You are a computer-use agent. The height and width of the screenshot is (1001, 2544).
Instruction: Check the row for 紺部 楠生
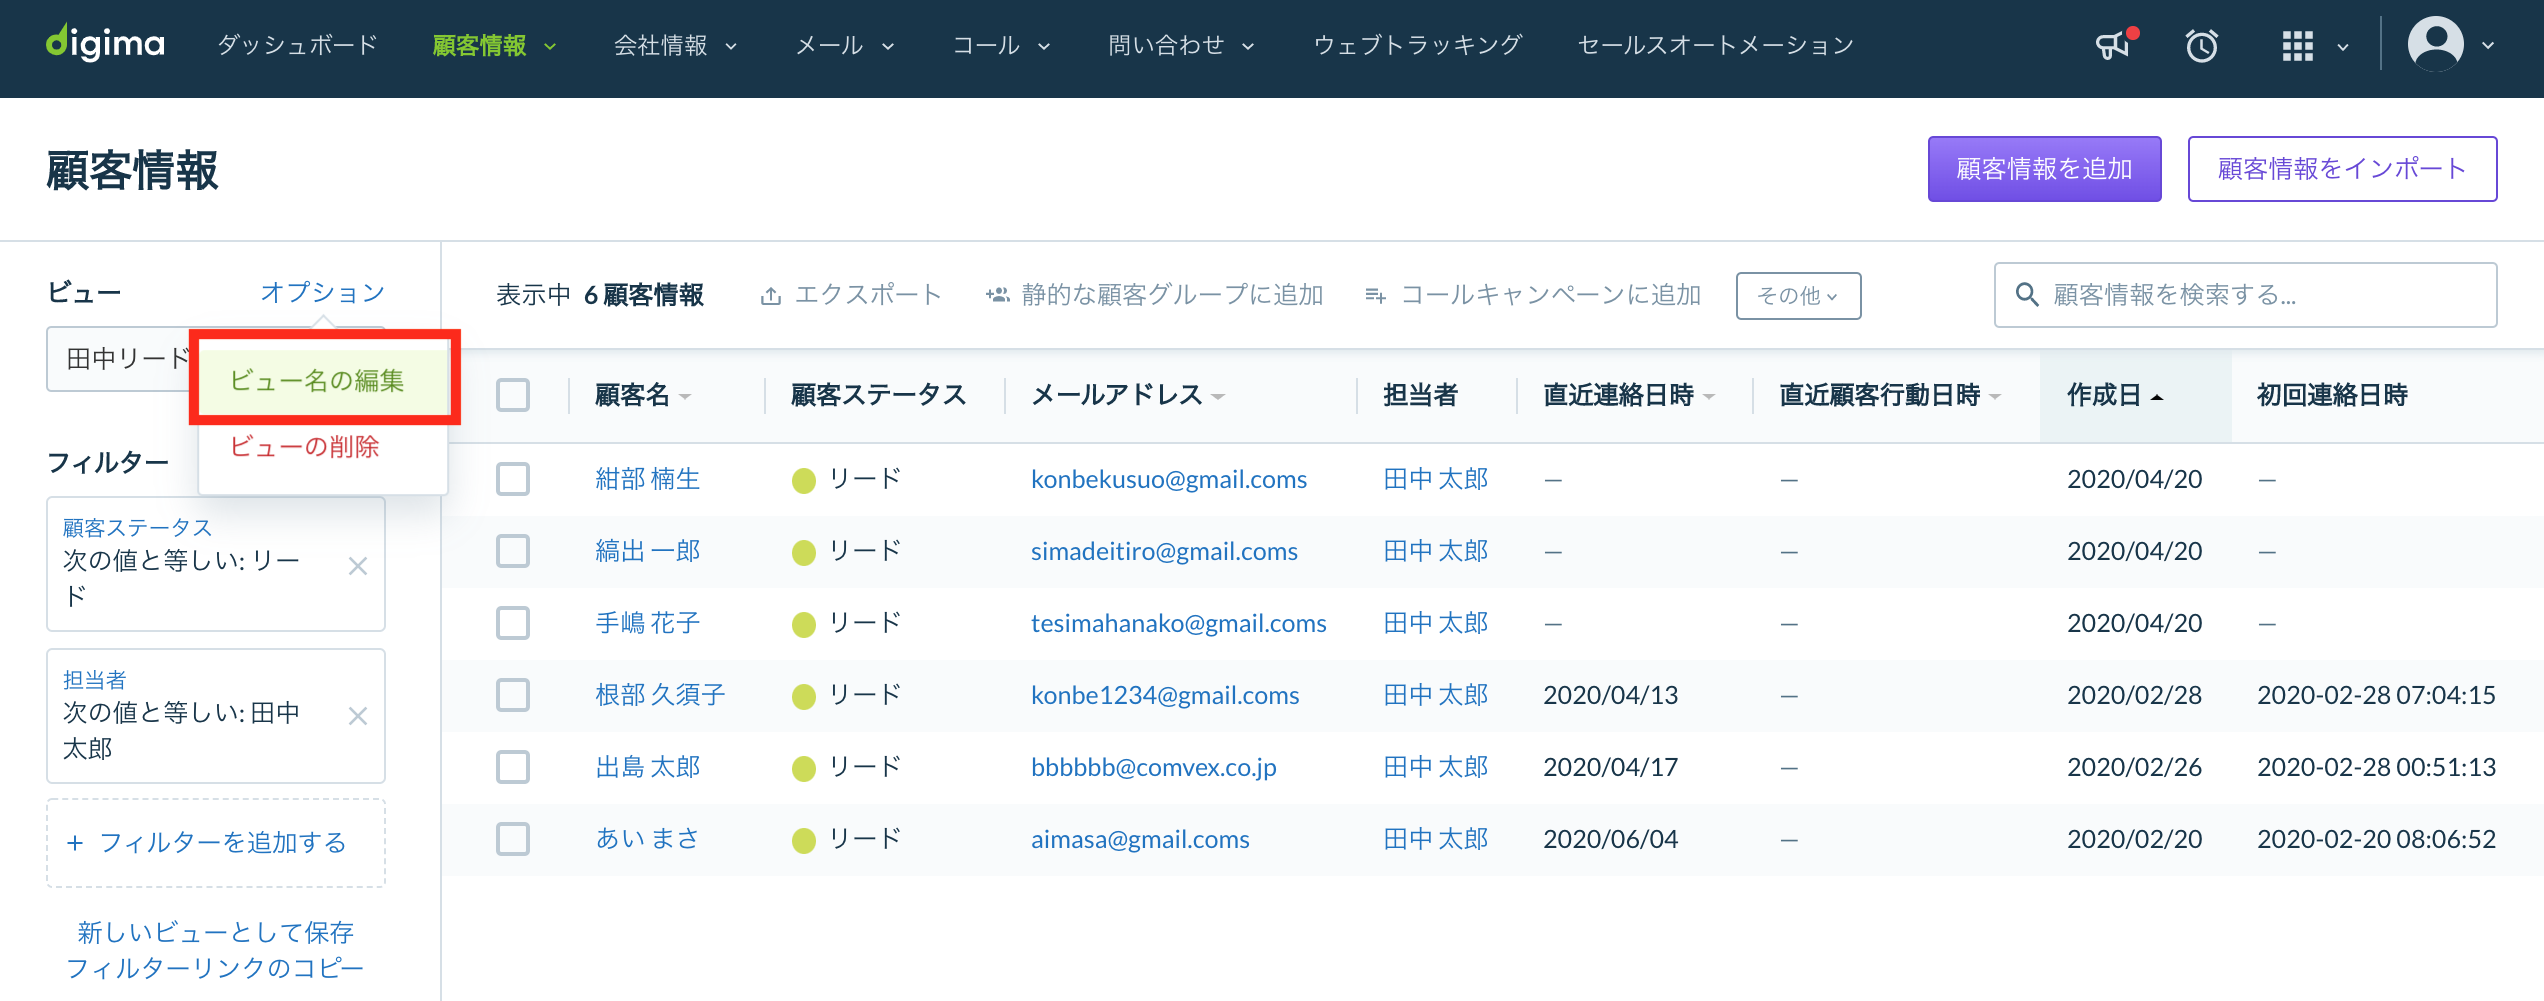[513, 479]
